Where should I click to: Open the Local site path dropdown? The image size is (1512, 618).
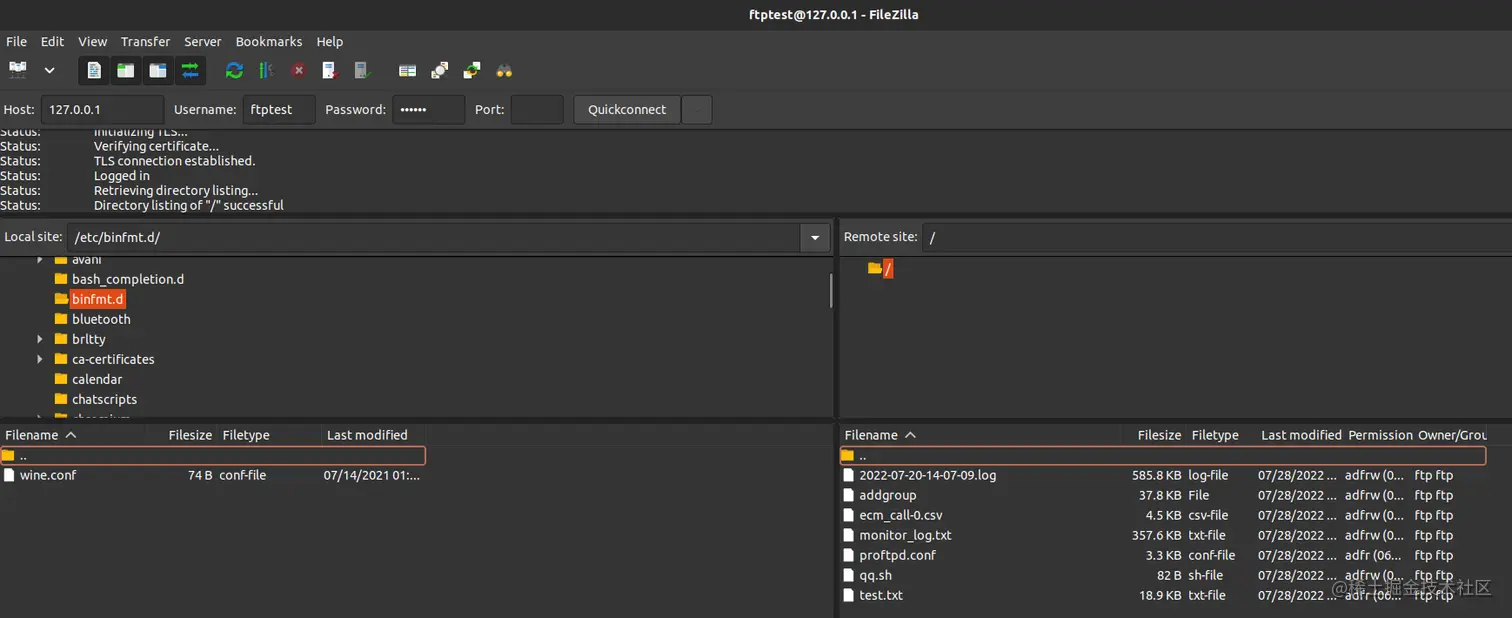point(815,237)
